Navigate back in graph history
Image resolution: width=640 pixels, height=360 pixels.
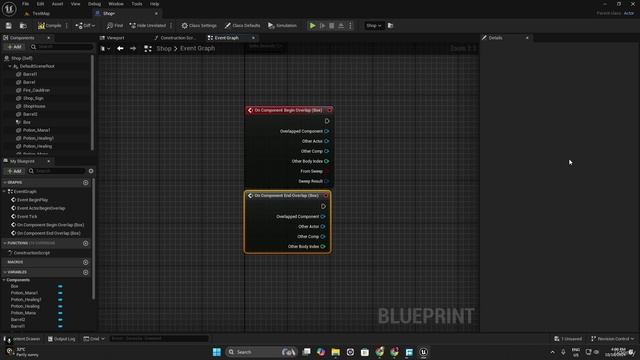pos(120,49)
